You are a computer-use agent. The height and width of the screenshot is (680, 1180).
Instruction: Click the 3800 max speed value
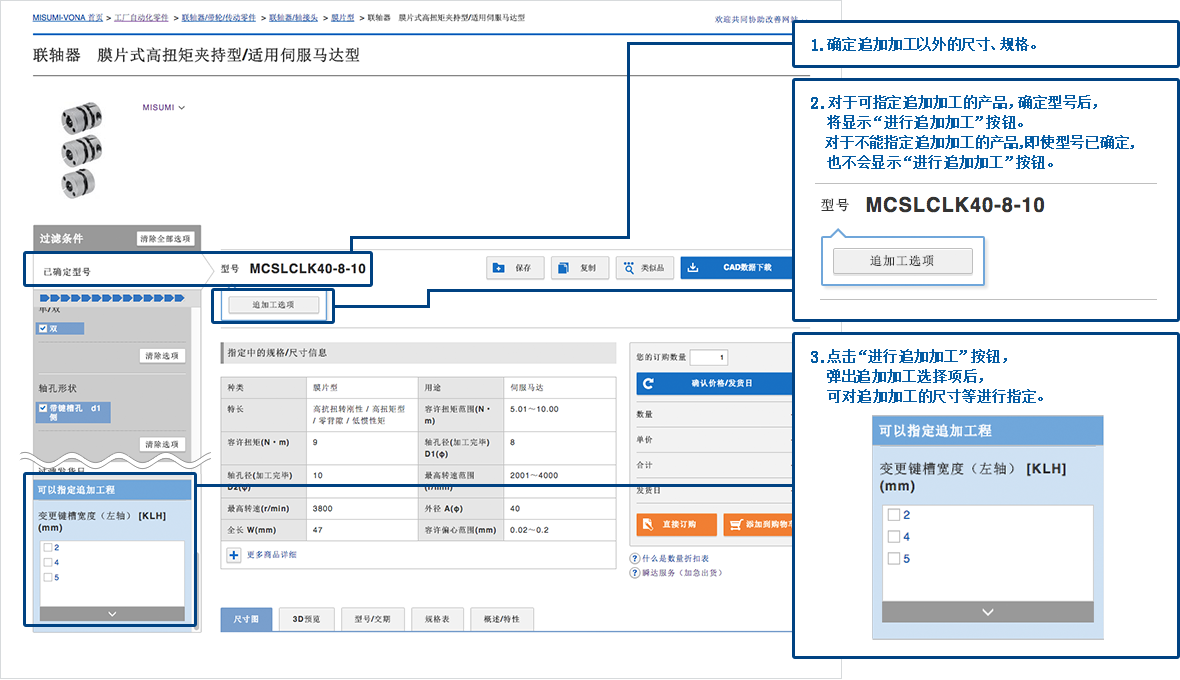[323, 508]
